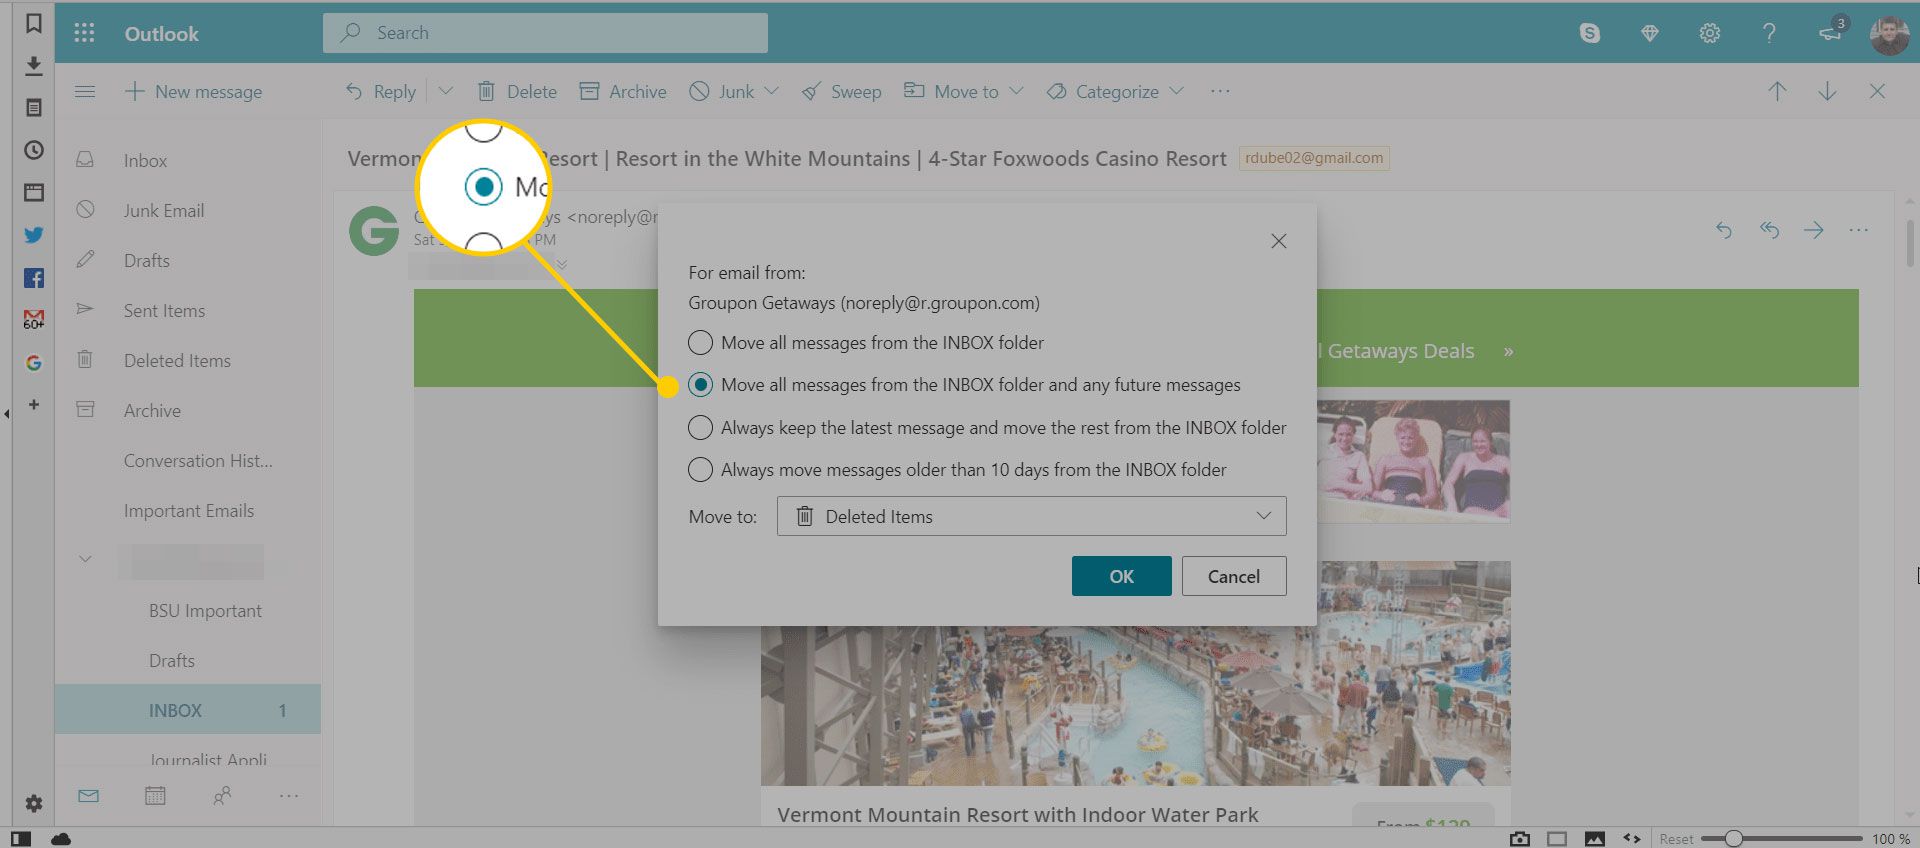Click the premium diamond icon
Screen dimensions: 1920x848
click(x=1650, y=33)
